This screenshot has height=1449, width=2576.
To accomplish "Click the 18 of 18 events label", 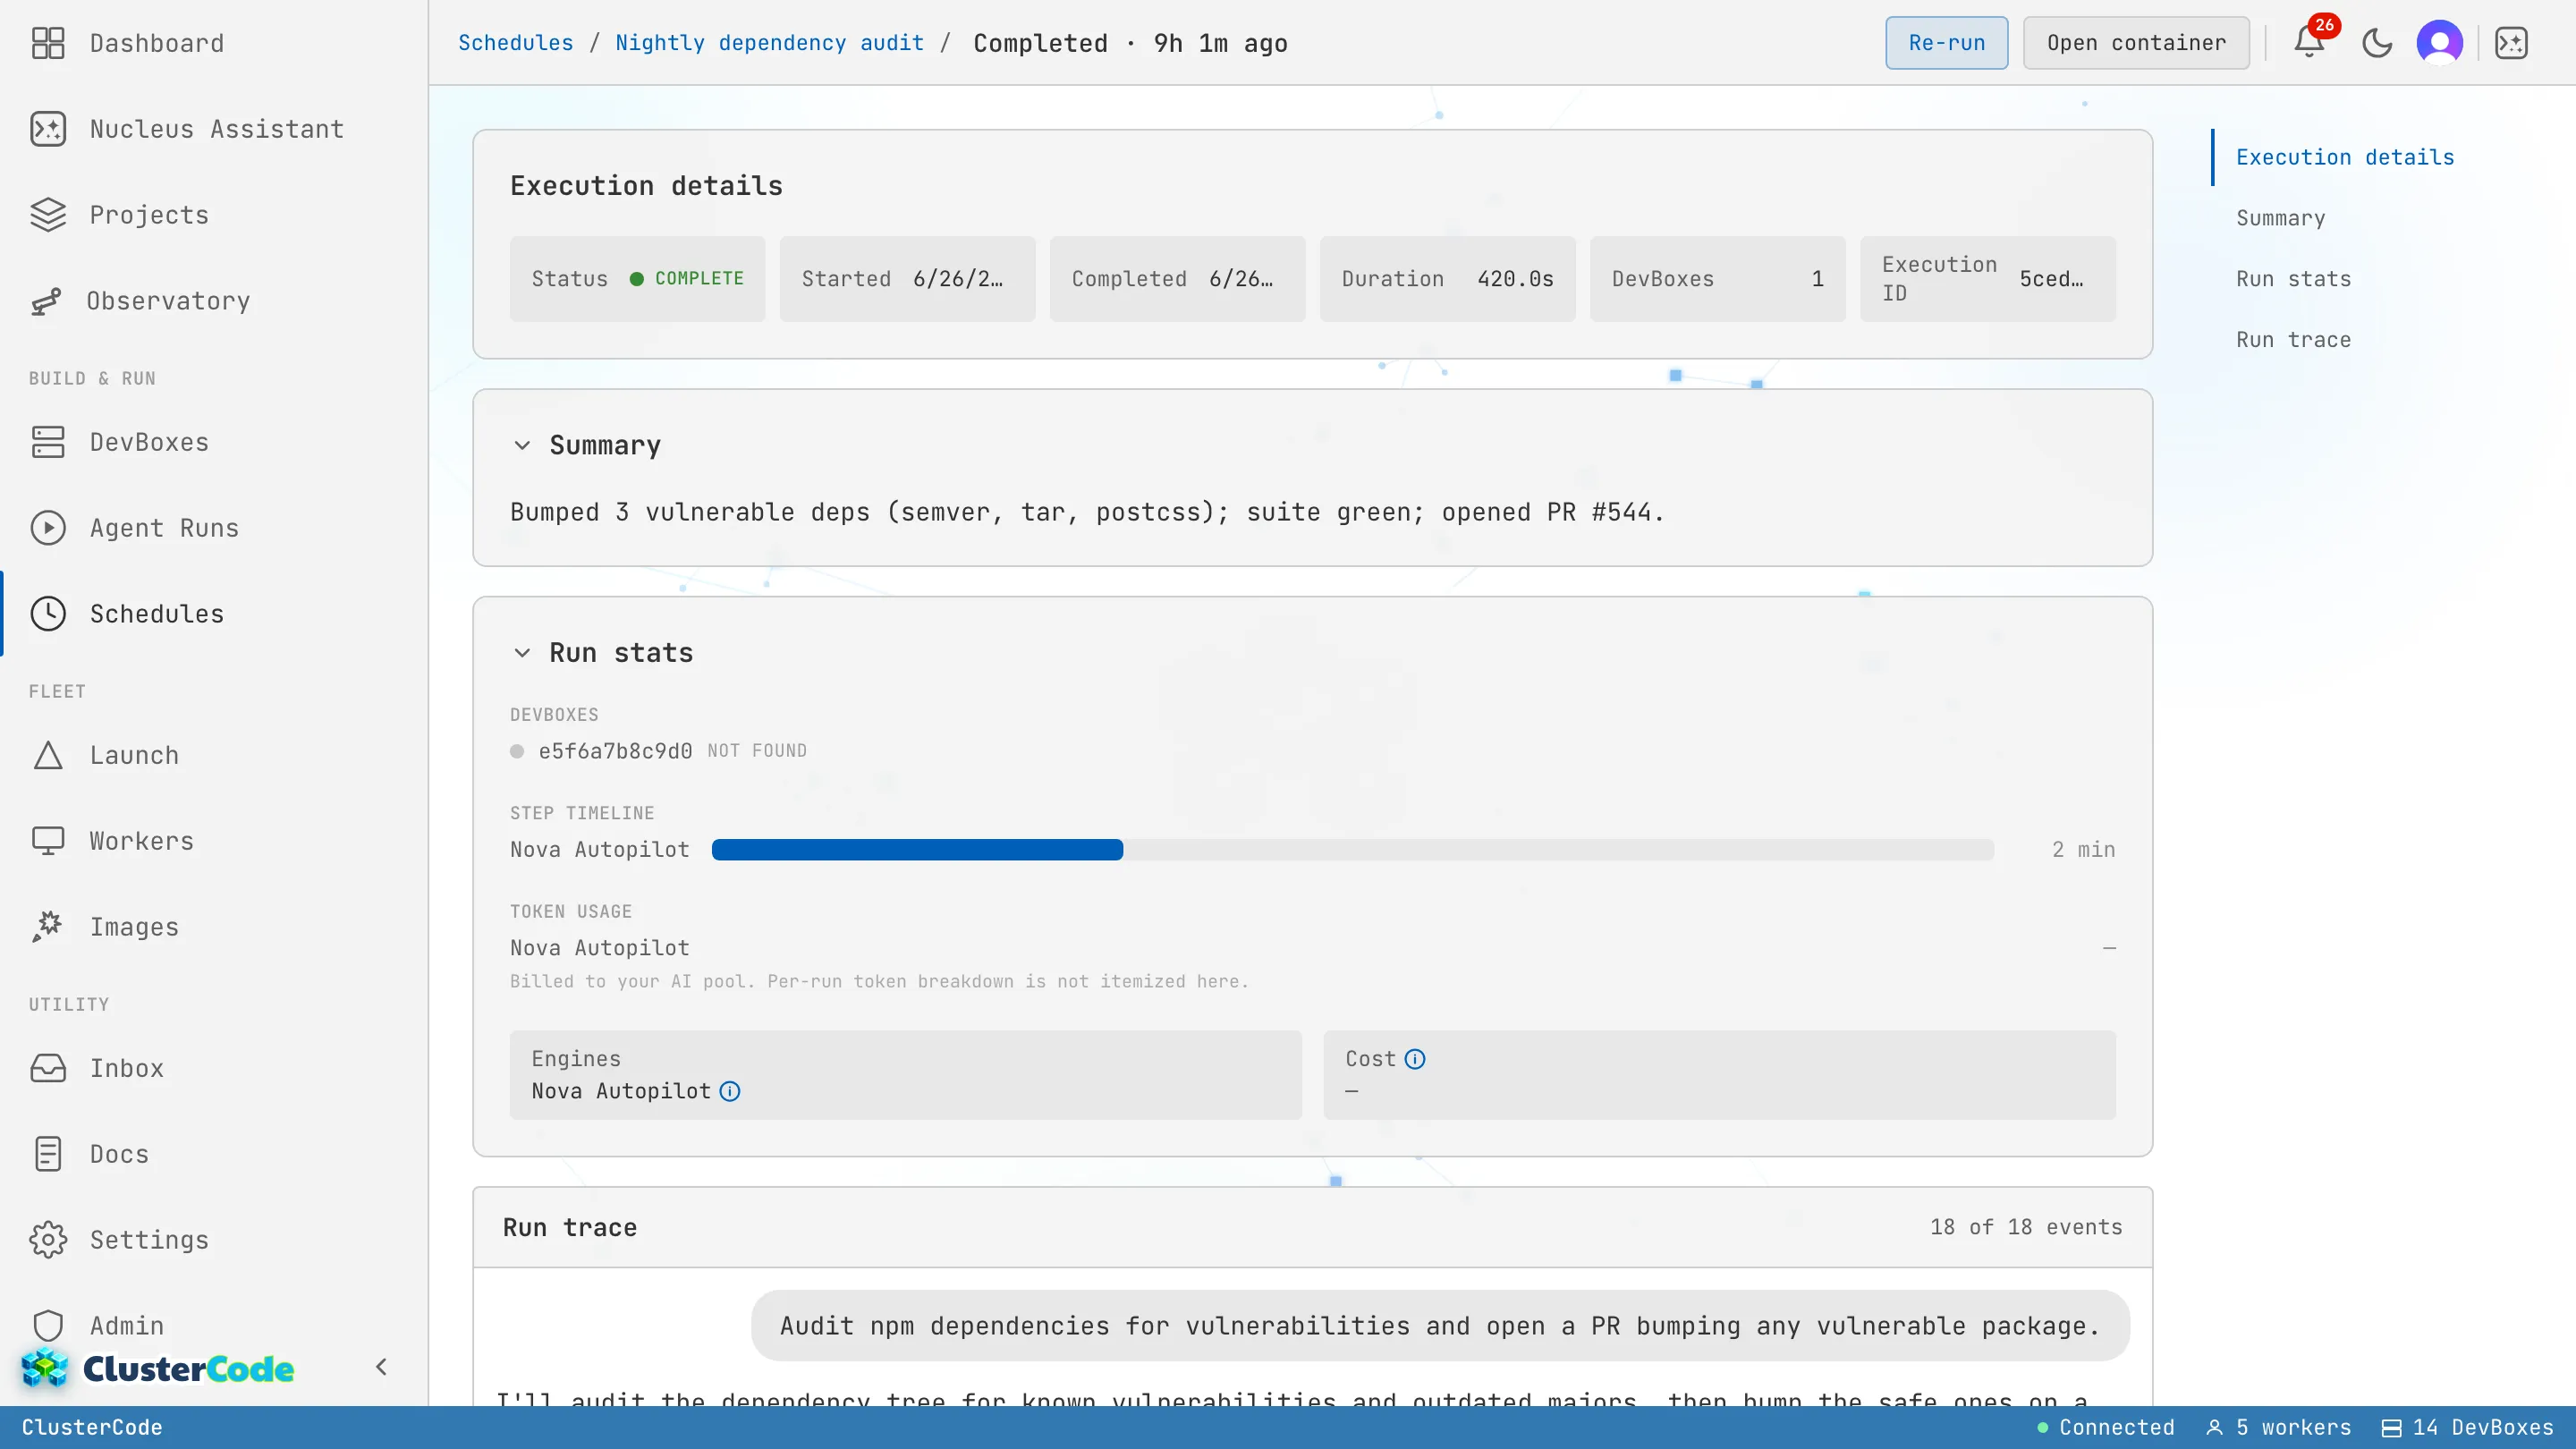I will coord(2026,1227).
